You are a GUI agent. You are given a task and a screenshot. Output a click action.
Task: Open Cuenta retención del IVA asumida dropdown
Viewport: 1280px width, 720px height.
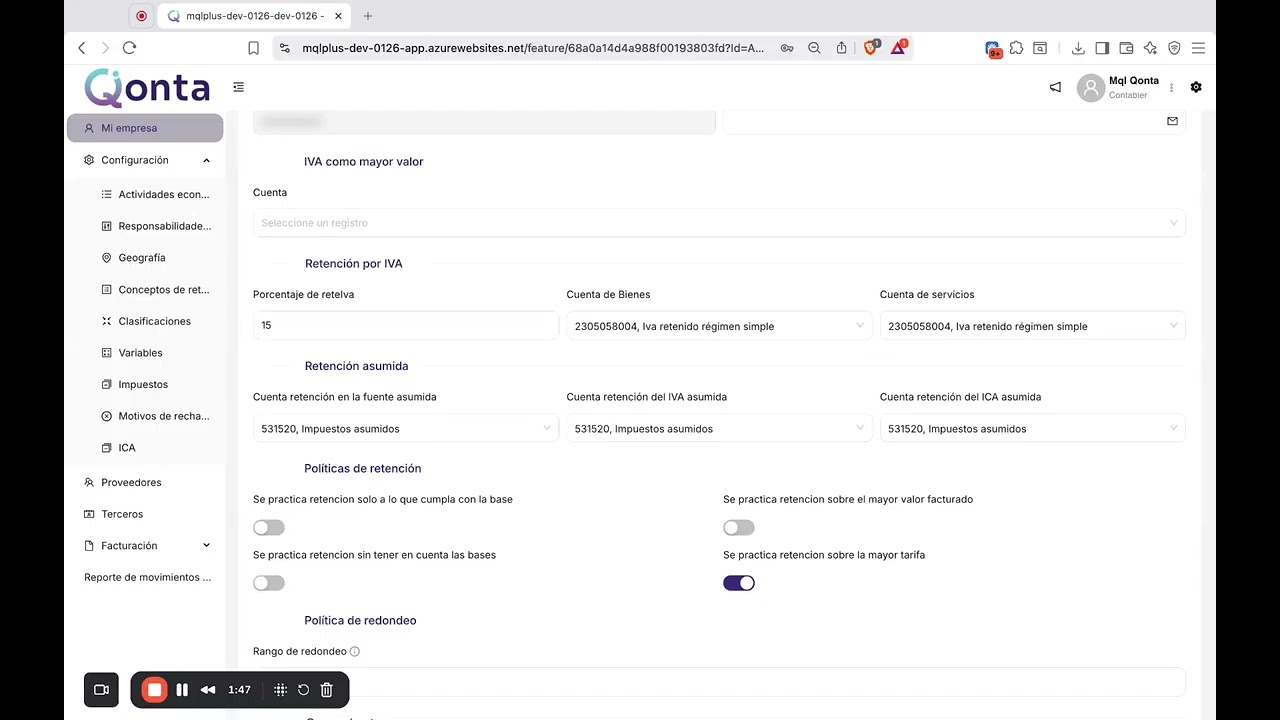coord(719,428)
